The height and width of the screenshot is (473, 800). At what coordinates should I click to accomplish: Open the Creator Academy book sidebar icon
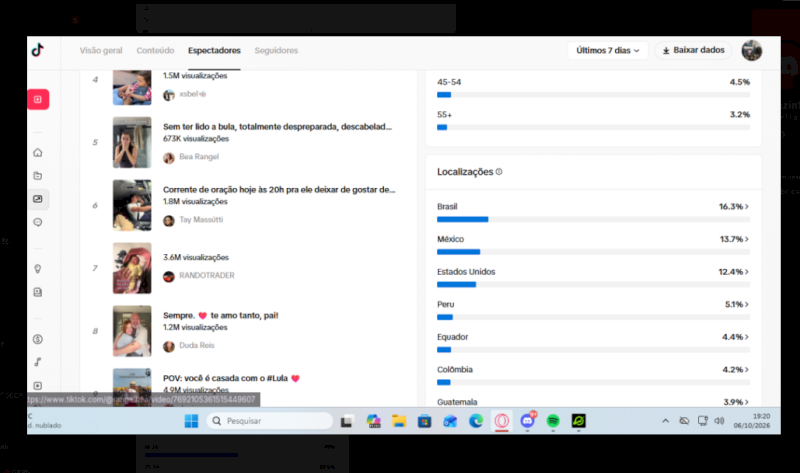(x=38, y=292)
